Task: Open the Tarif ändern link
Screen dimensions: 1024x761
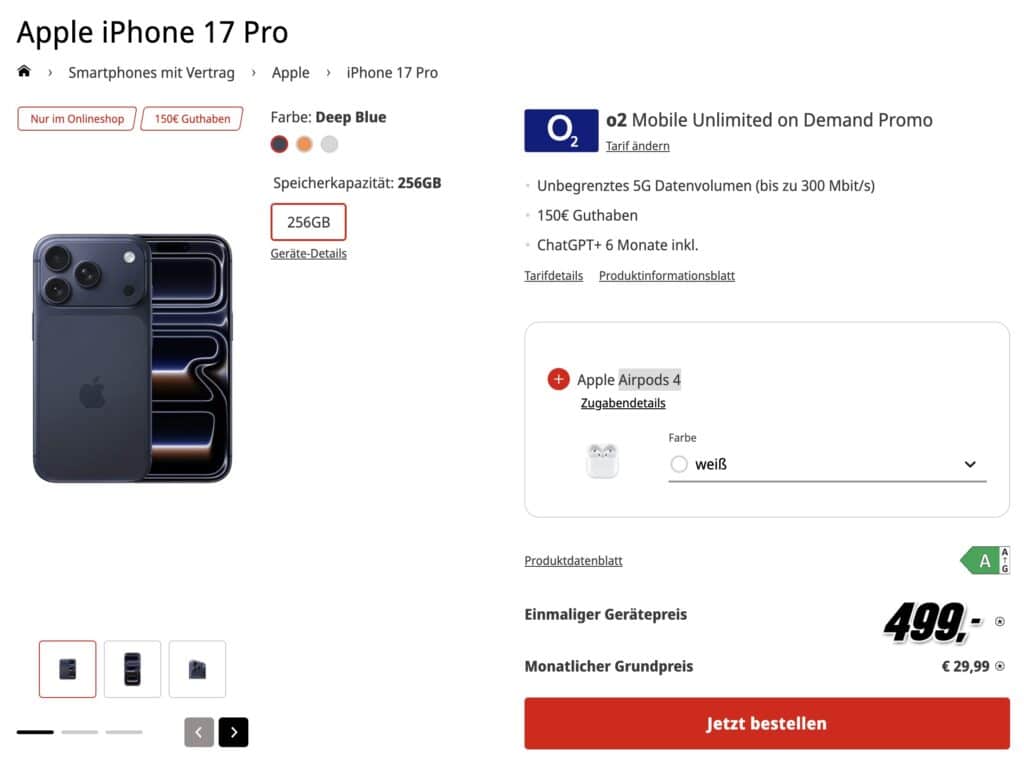Action: [x=638, y=146]
